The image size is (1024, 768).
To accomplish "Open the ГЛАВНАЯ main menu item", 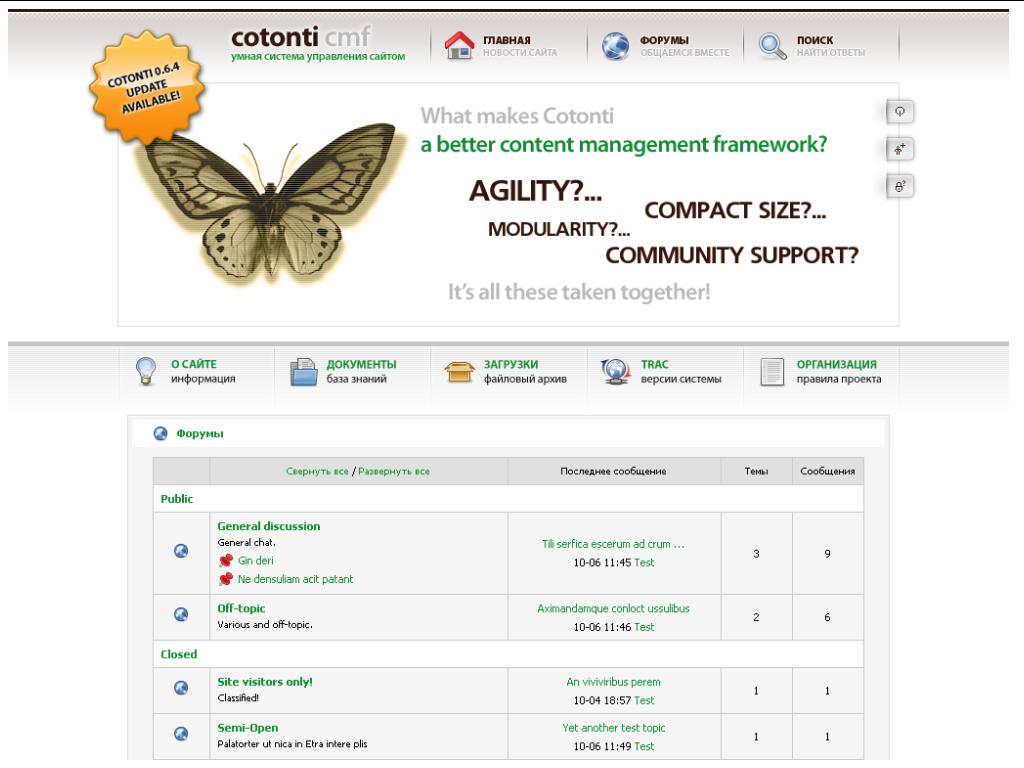I will [507, 40].
